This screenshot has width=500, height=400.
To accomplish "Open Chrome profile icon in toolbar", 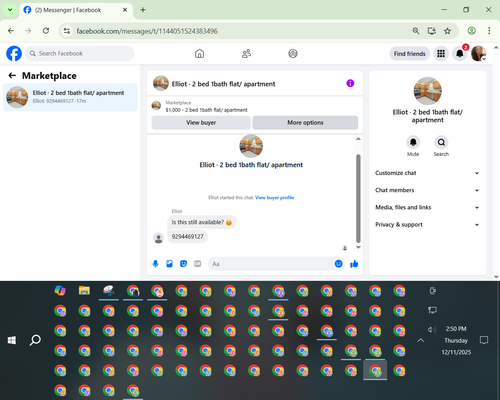I will pos(471,31).
